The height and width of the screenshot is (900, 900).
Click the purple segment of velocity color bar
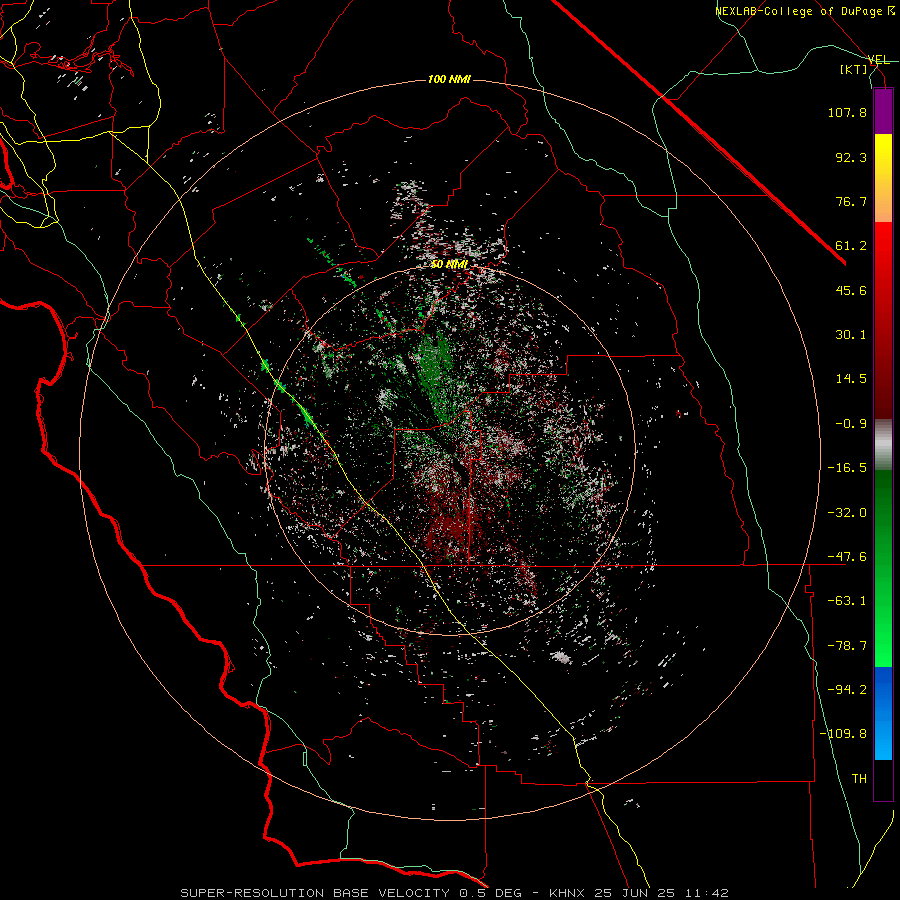point(883,111)
